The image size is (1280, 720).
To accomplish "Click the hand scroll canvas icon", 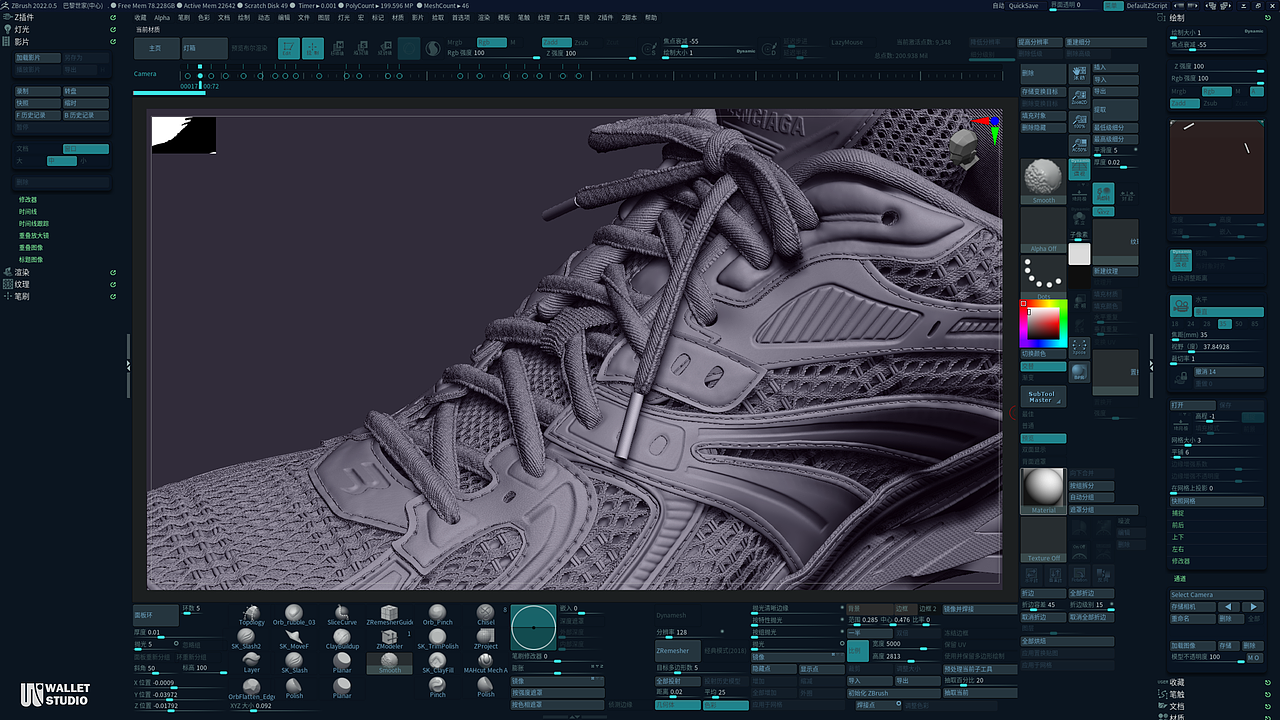I will click(1079, 74).
